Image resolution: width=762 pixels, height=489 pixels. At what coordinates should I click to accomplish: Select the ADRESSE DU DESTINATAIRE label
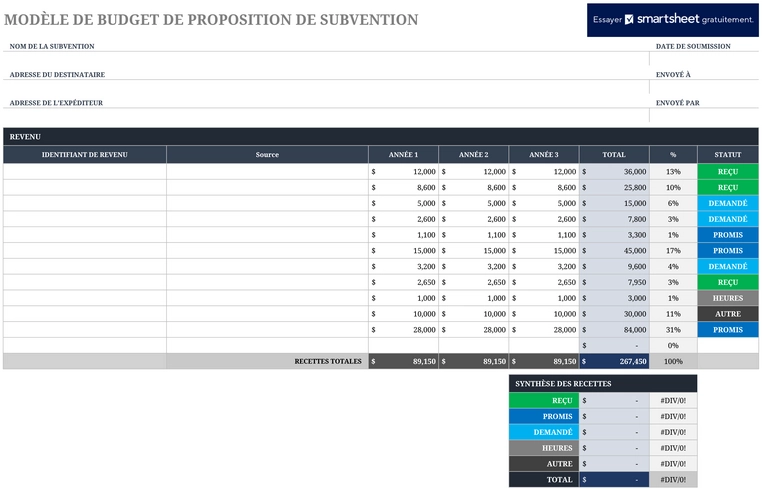(x=57, y=74)
